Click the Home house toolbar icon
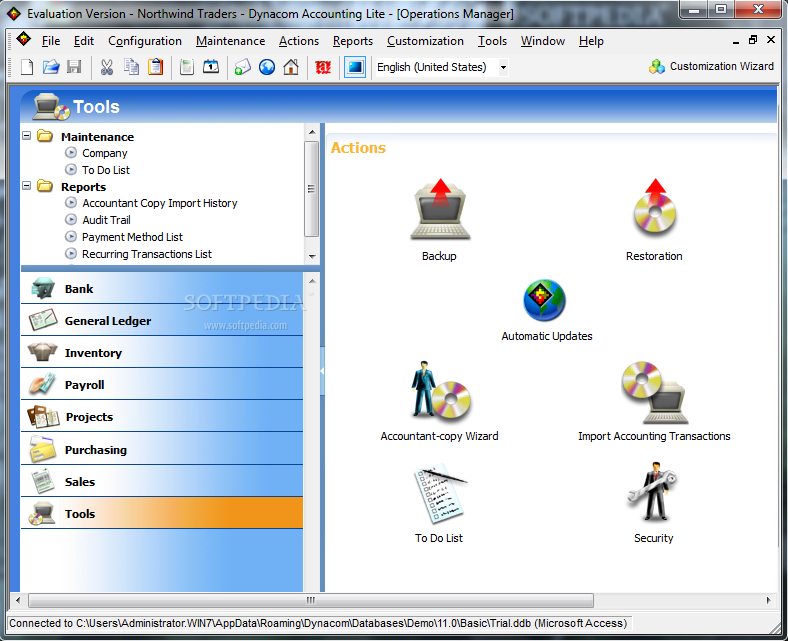Screen dimensions: 788x641 point(291,67)
